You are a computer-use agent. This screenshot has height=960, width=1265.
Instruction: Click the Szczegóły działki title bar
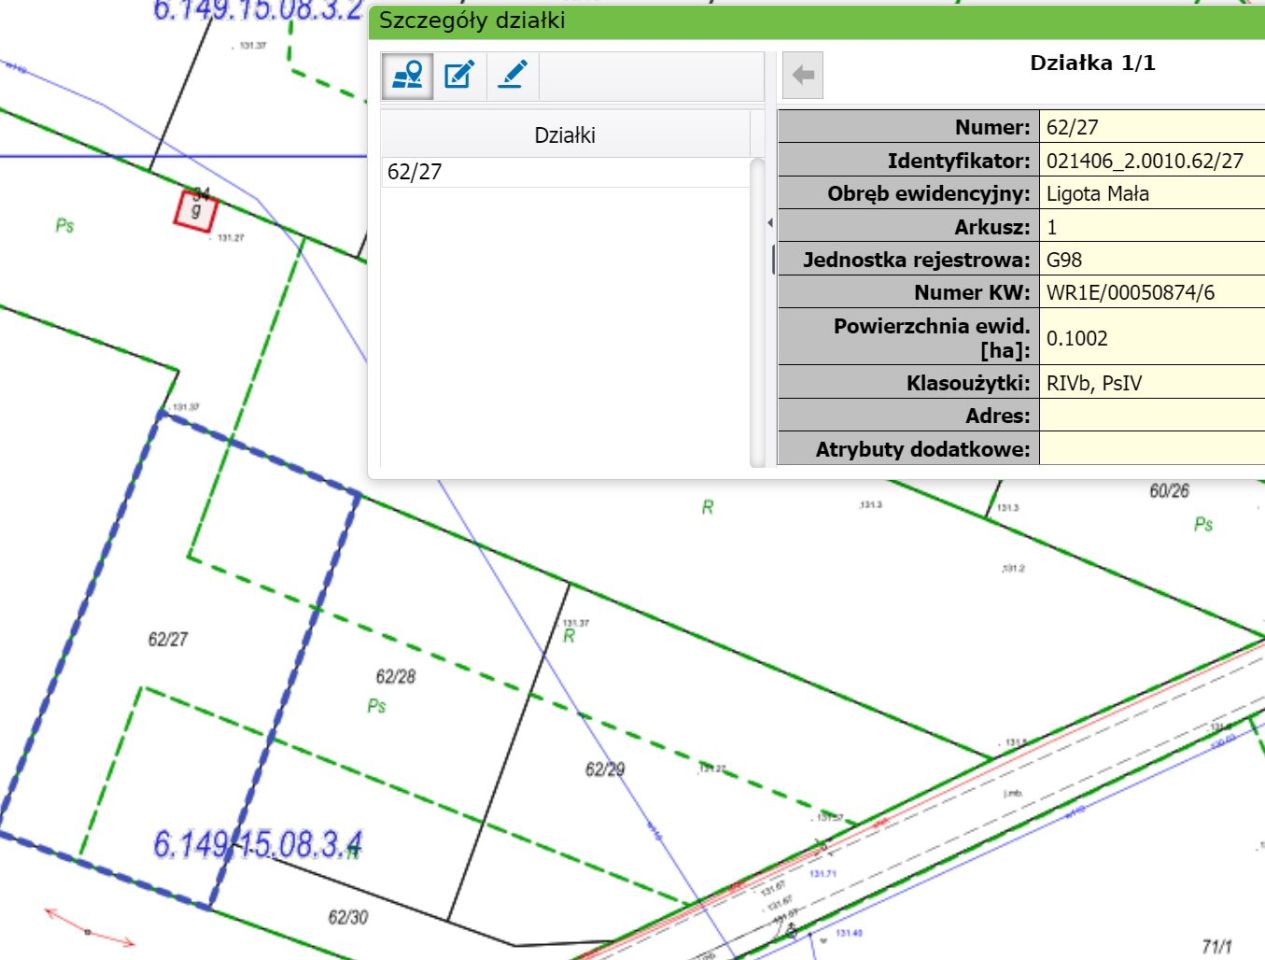(800, 21)
